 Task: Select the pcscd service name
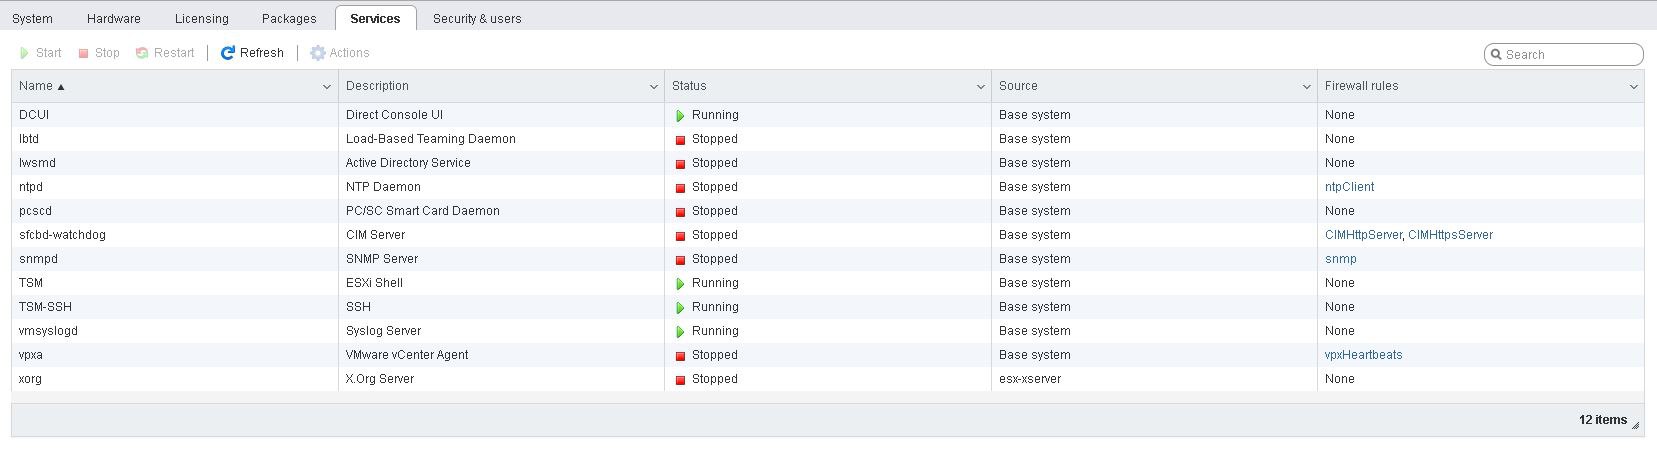click(x=35, y=211)
